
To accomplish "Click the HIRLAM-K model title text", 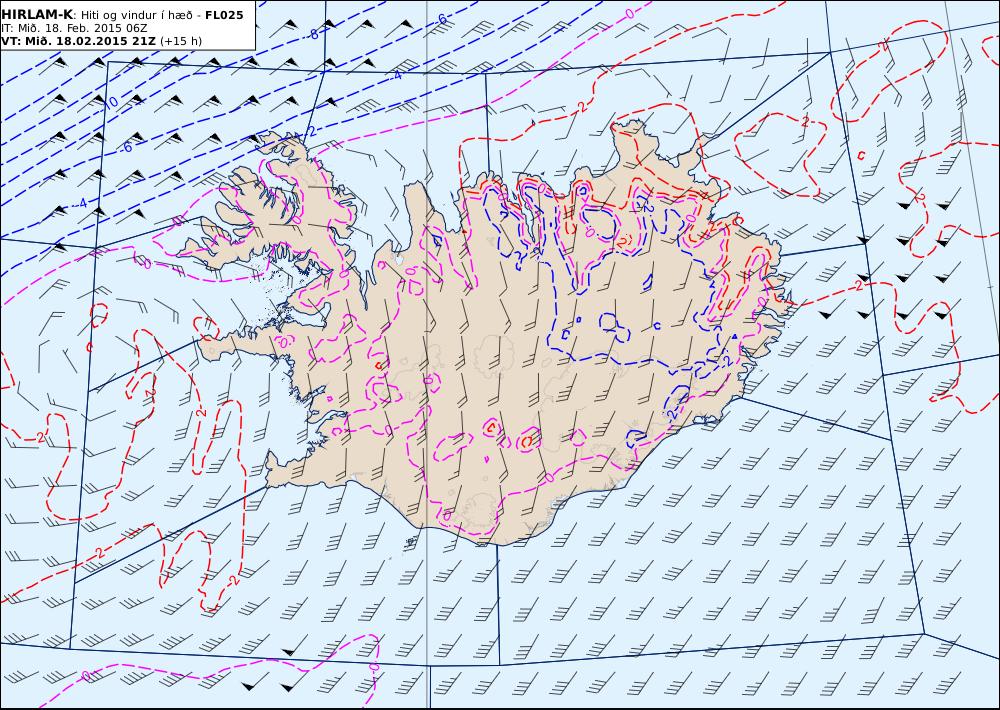I will pyautogui.click(x=37, y=15).
